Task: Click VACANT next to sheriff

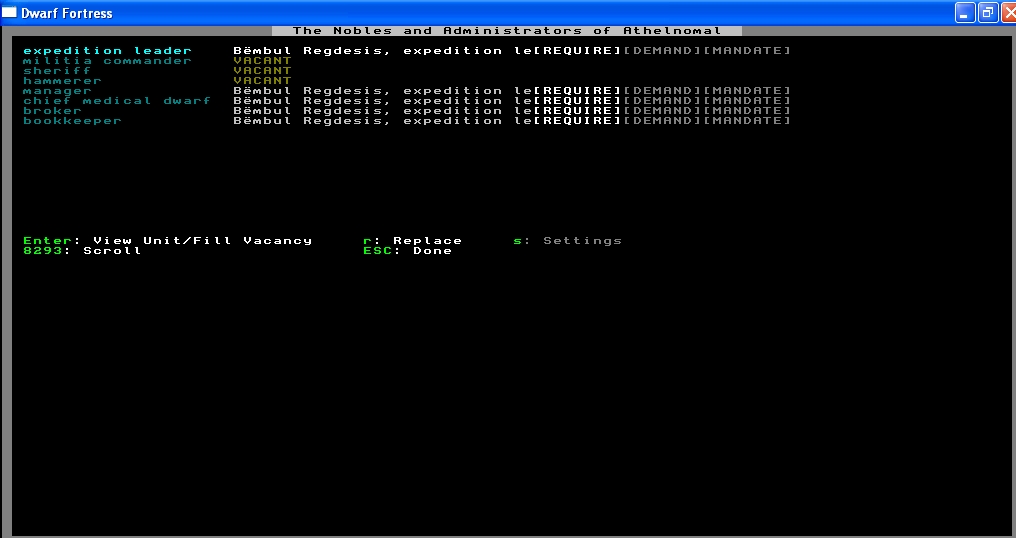Action: [x=262, y=71]
